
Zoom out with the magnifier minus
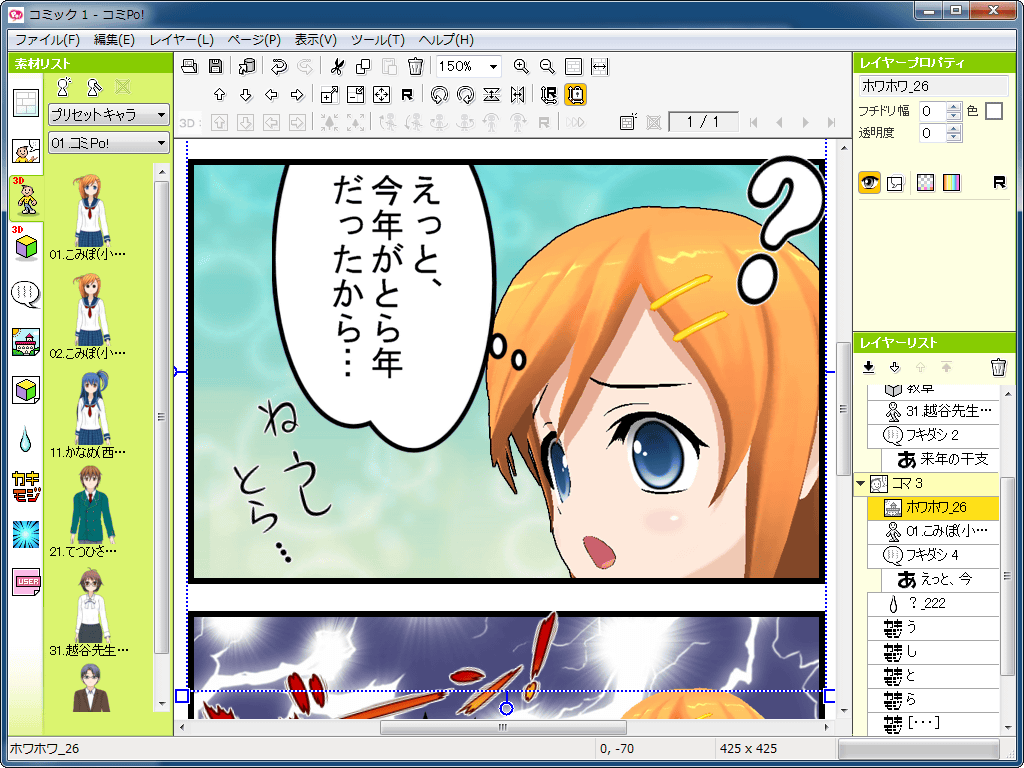(x=547, y=66)
